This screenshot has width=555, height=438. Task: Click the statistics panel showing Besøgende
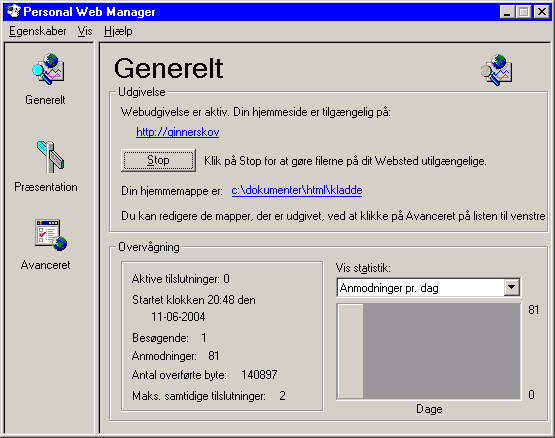(222, 336)
